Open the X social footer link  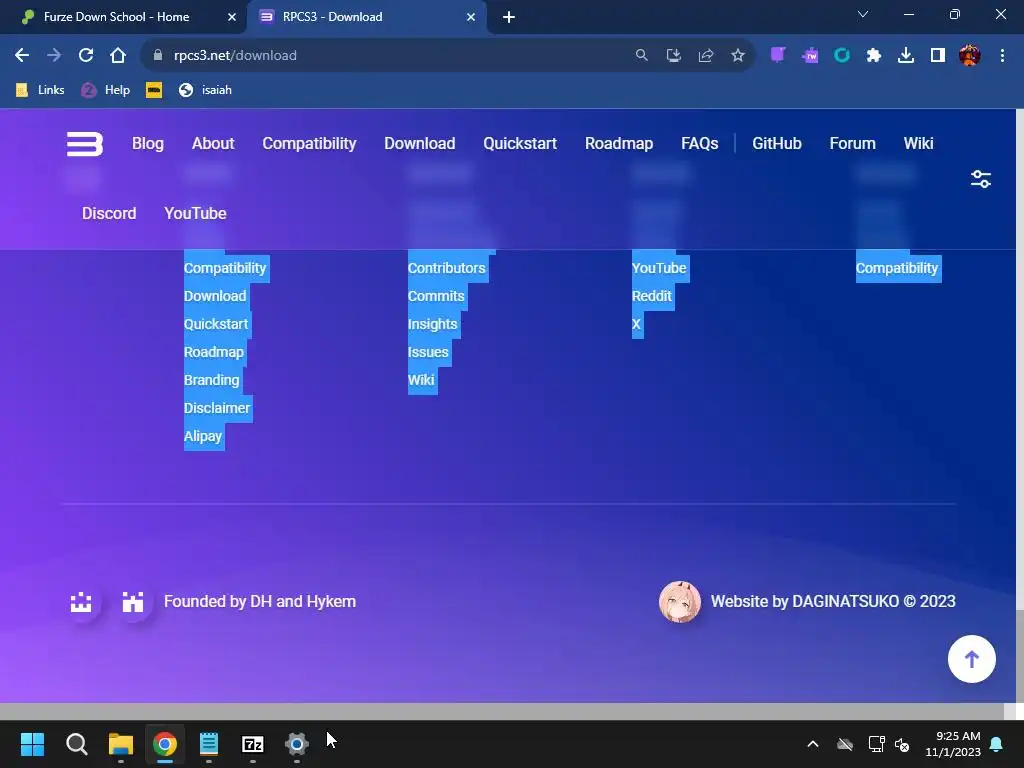(636, 325)
